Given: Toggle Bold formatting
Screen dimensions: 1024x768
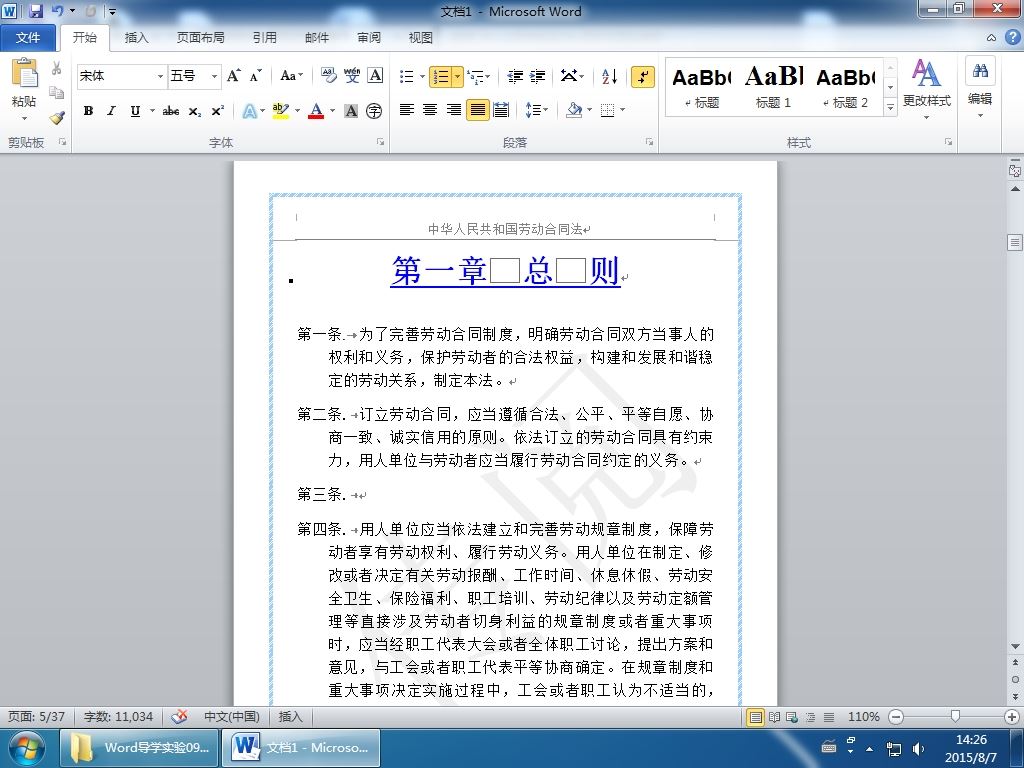Looking at the screenshot, I should click(x=88, y=111).
